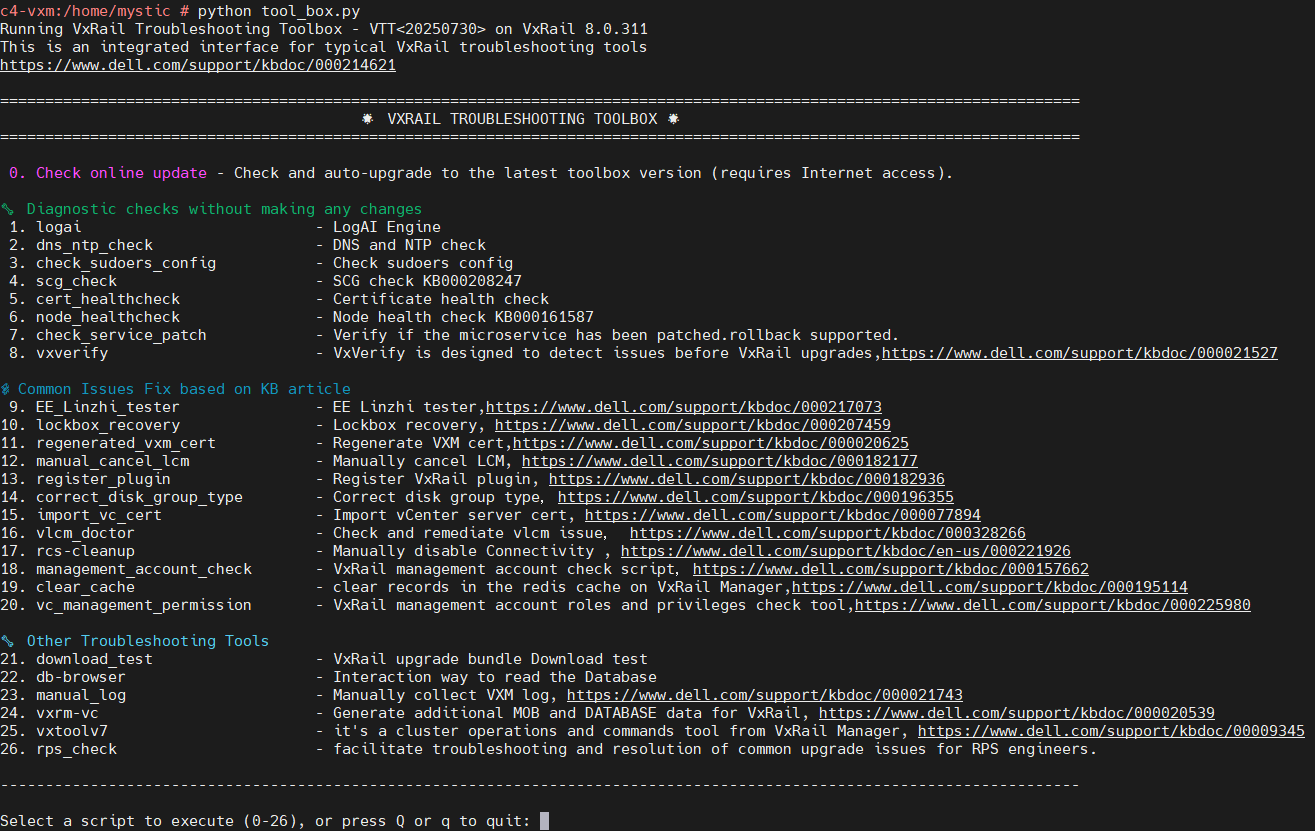This screenshot has height=831, width=1315.
Task: Click the 'regenerated_vxm_cert' script name
Action: pyautogui.click(x=126, y=443)
